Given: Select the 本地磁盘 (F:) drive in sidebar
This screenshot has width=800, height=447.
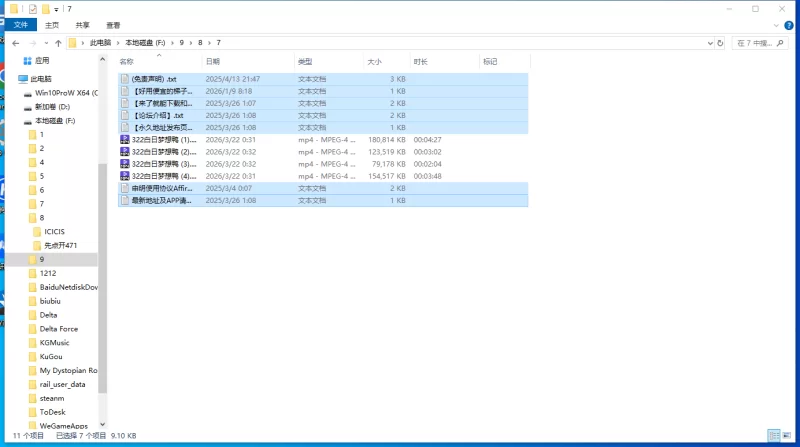Looking at the screenshot, I should [x=56, y=120].
